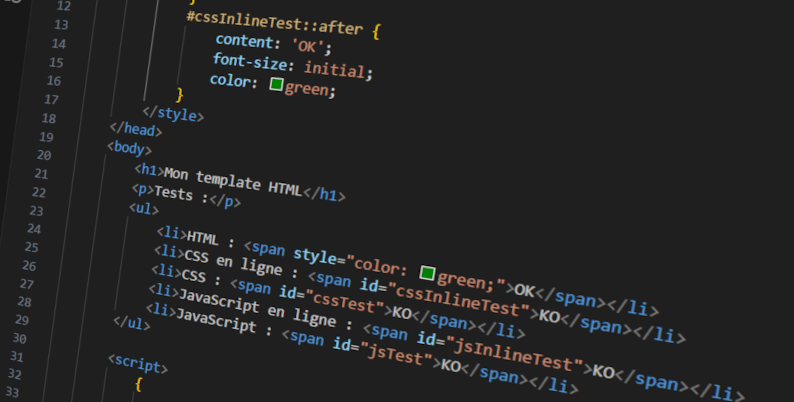The height and width of the screenshot is (402, 794).
Task: Select line number 13 in the gutter
Action: (x=61, y=25)
